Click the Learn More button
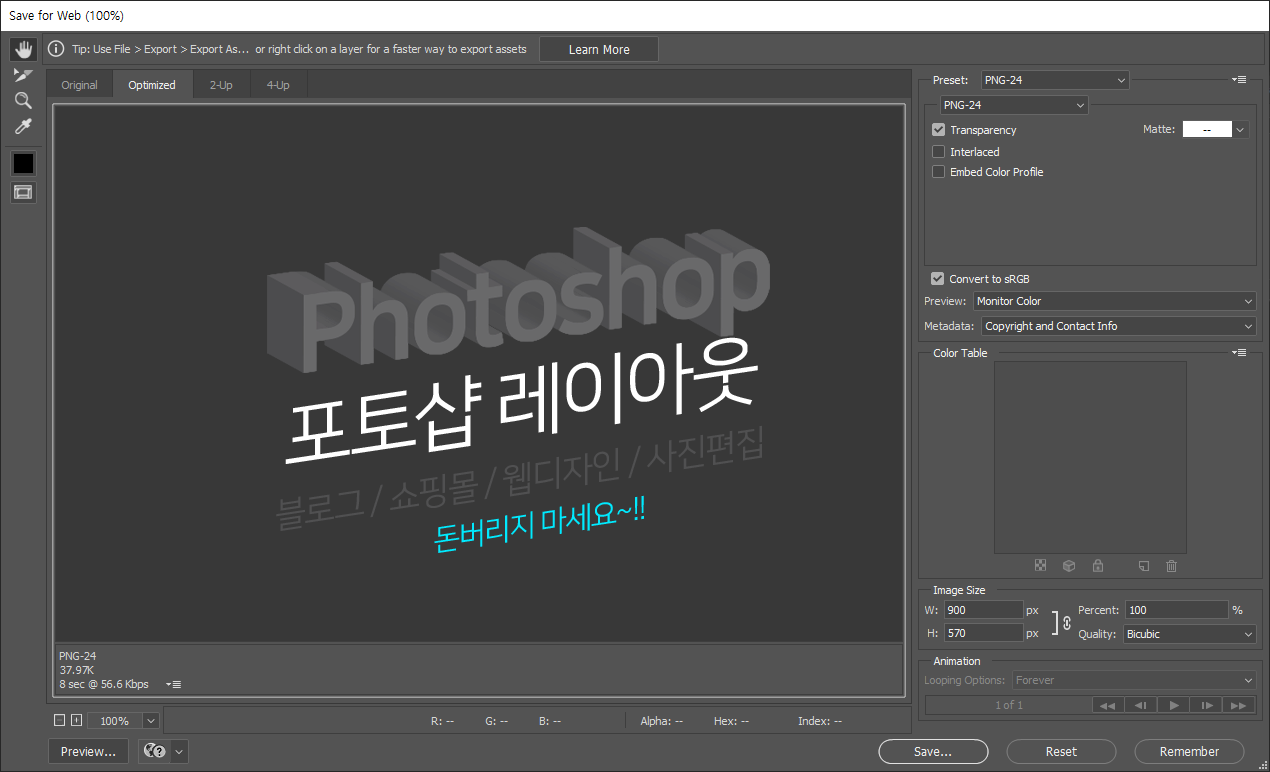Screen dimensions: 1270x772 click(x=599, y=49)
